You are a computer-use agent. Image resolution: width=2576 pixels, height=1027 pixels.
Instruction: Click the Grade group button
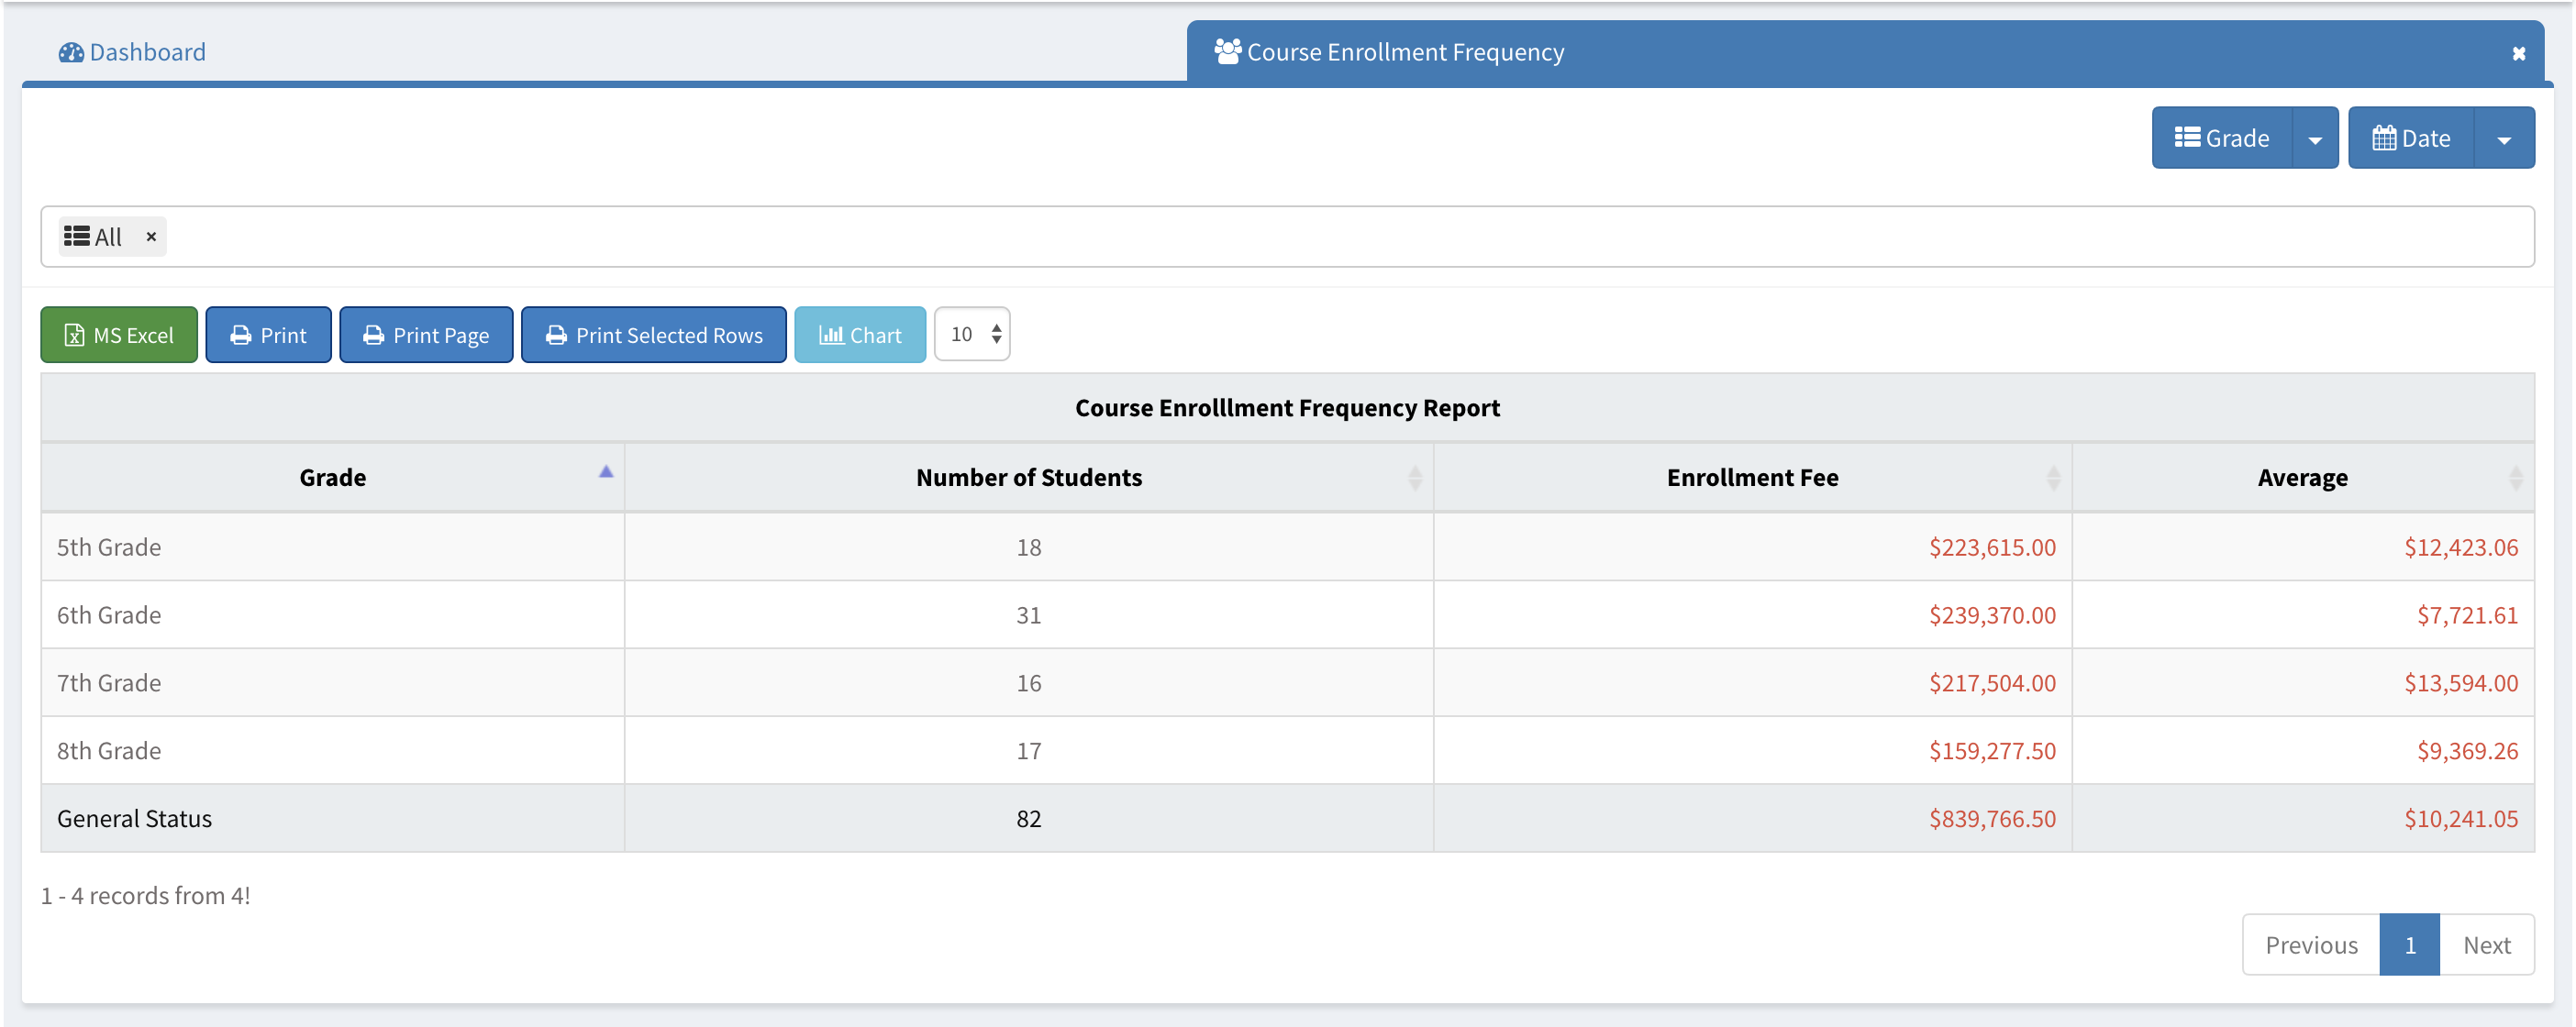pyautogui.click(x=2221, y=138)
